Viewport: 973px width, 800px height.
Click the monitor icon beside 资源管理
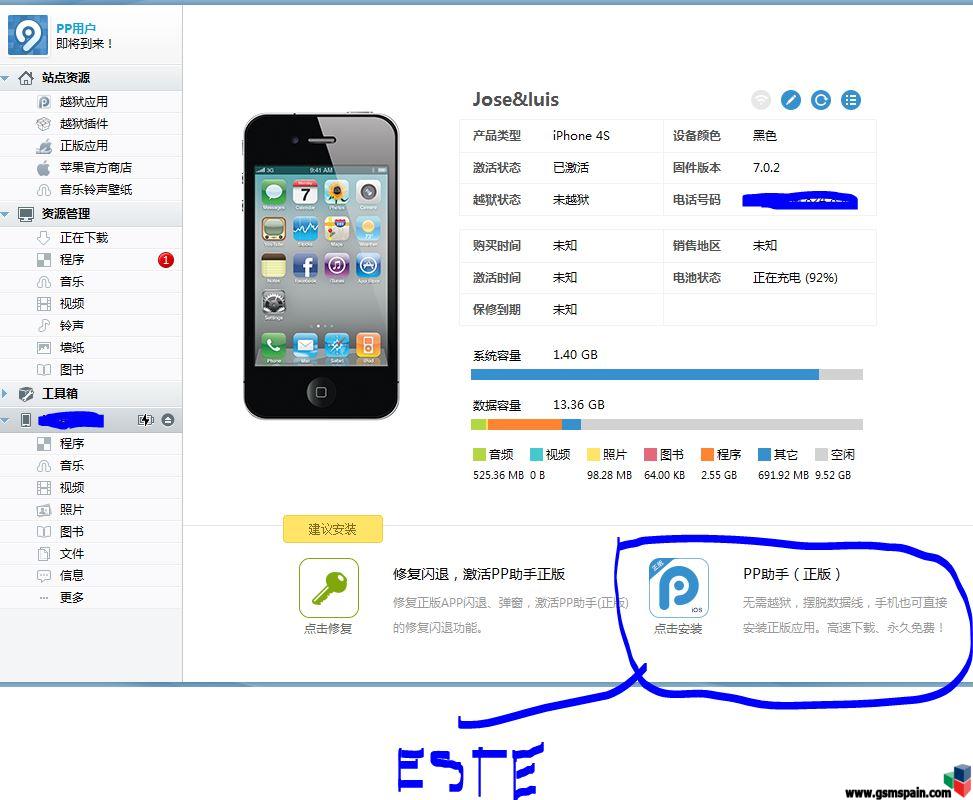[x=26, y=214]
